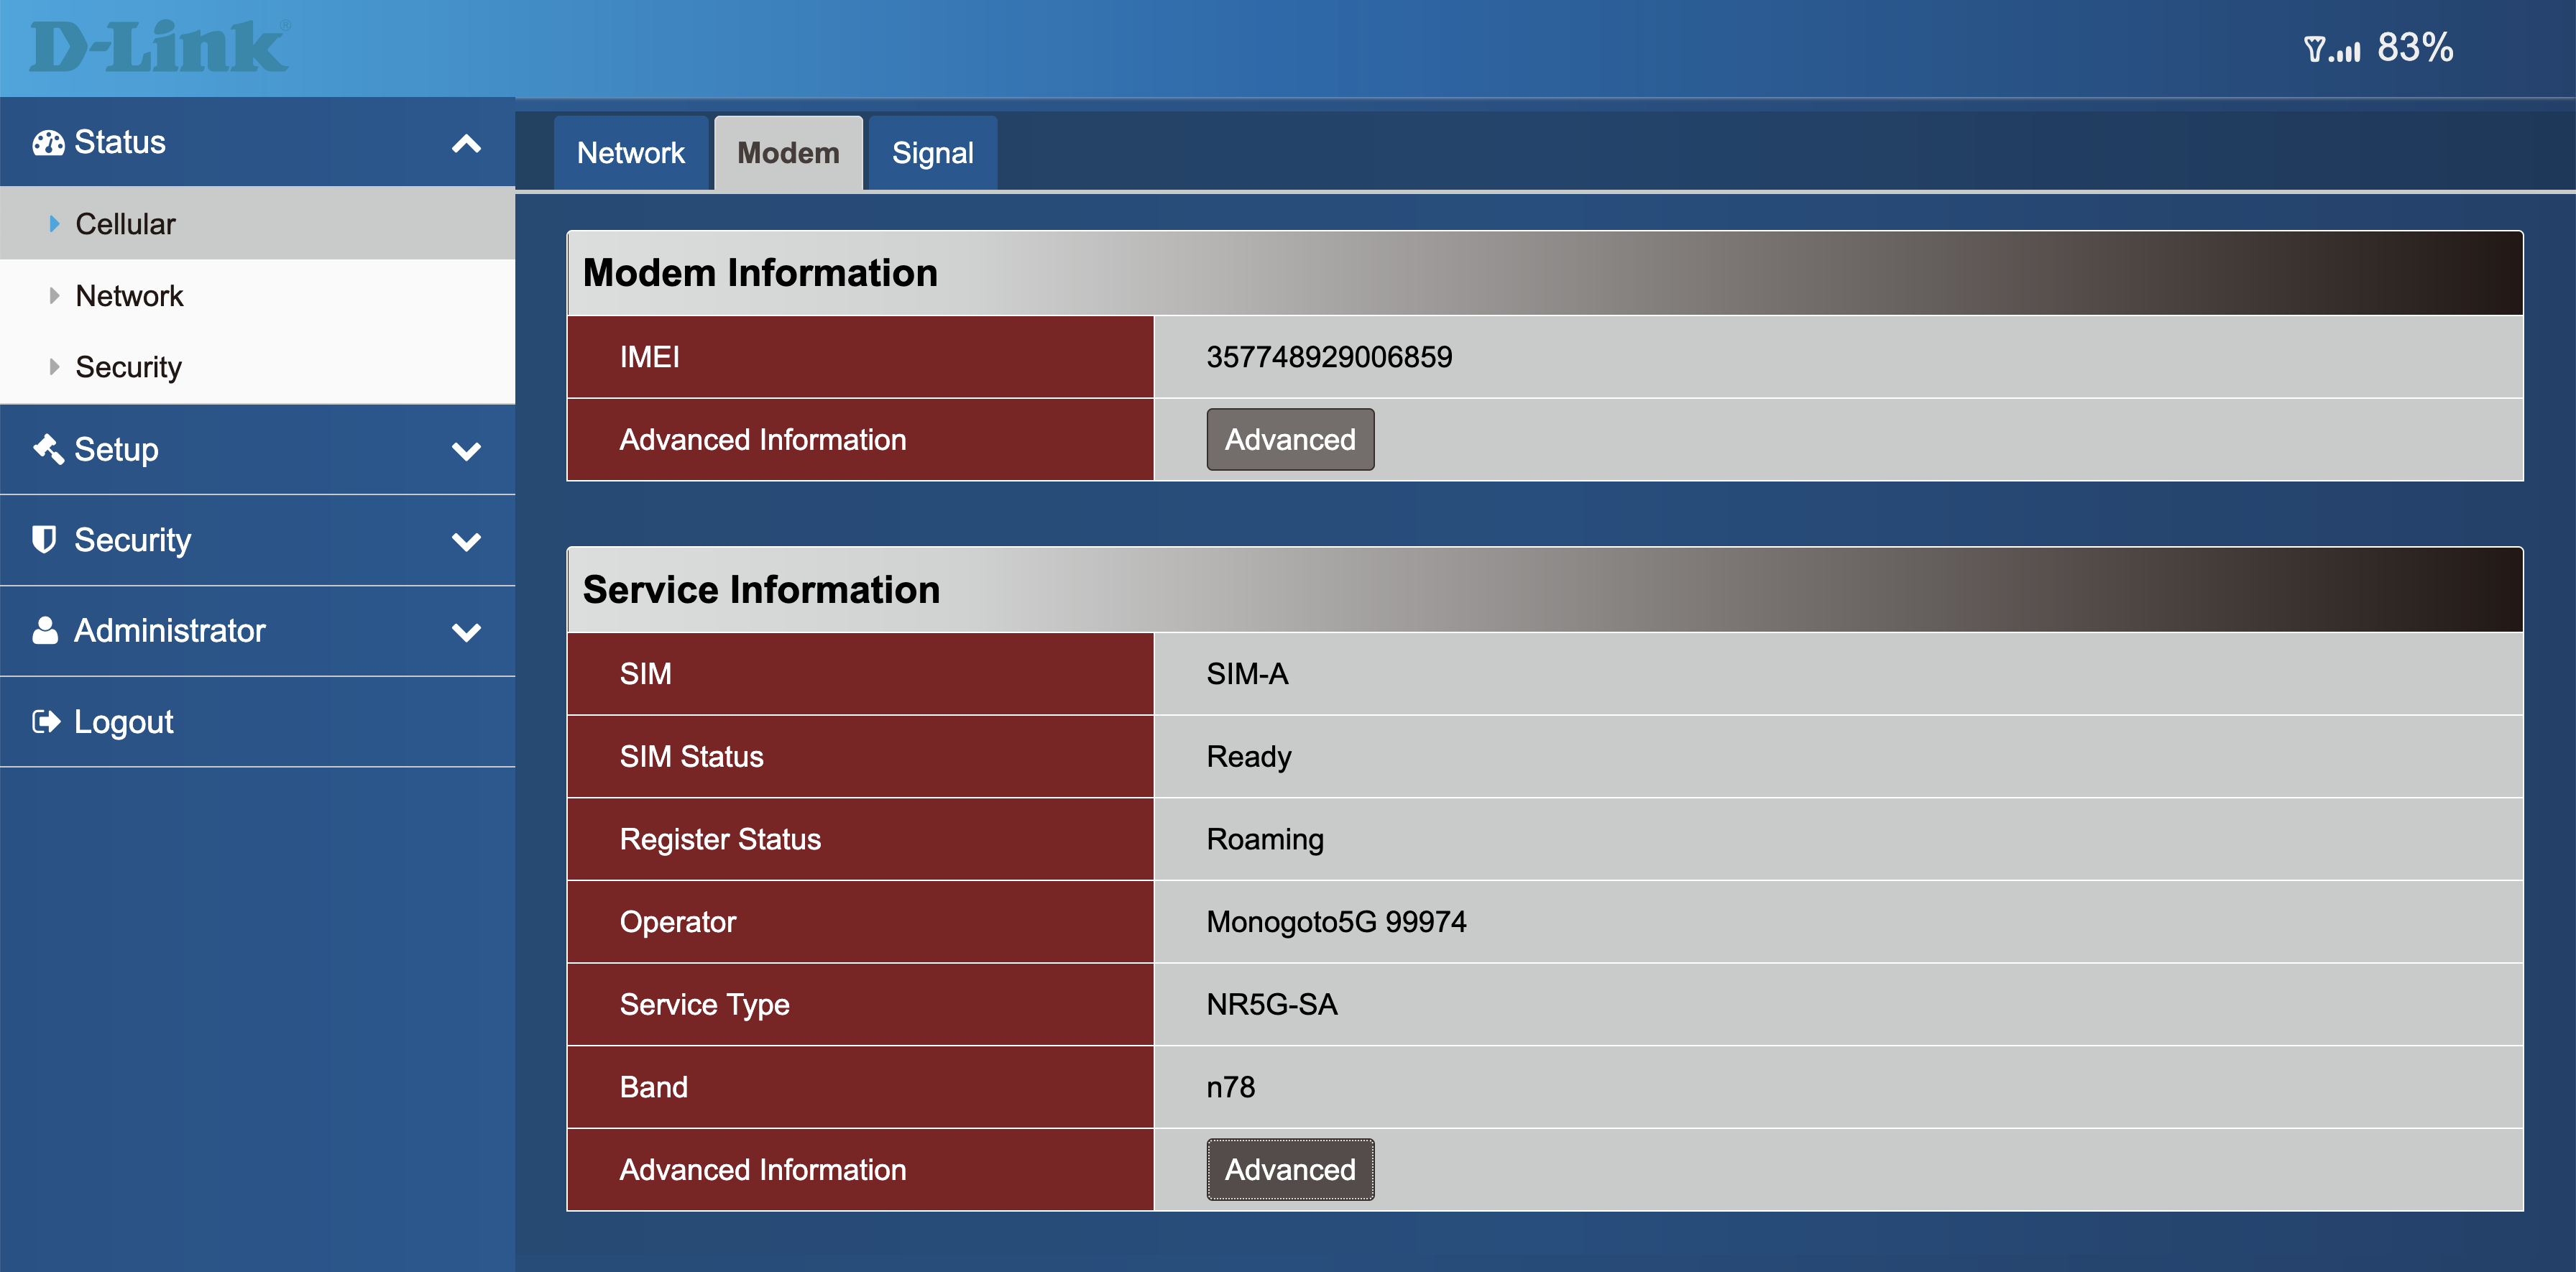Click the Logout arrow icon
Image resolution: width=2576 pixels, height=1272 pixels.
point(46,722)
